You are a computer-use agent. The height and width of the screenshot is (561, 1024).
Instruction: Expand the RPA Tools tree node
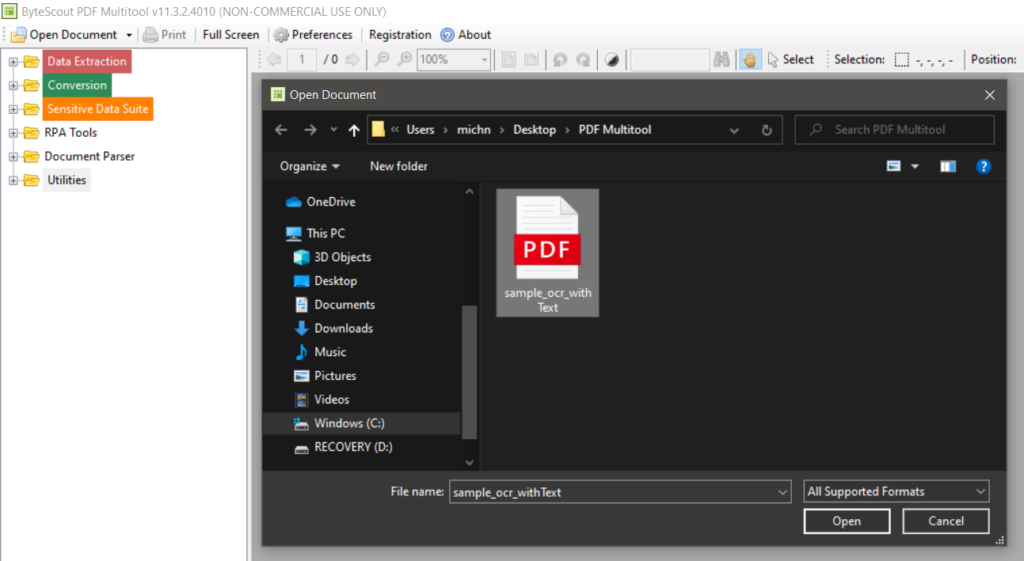(x=13, y=133)
